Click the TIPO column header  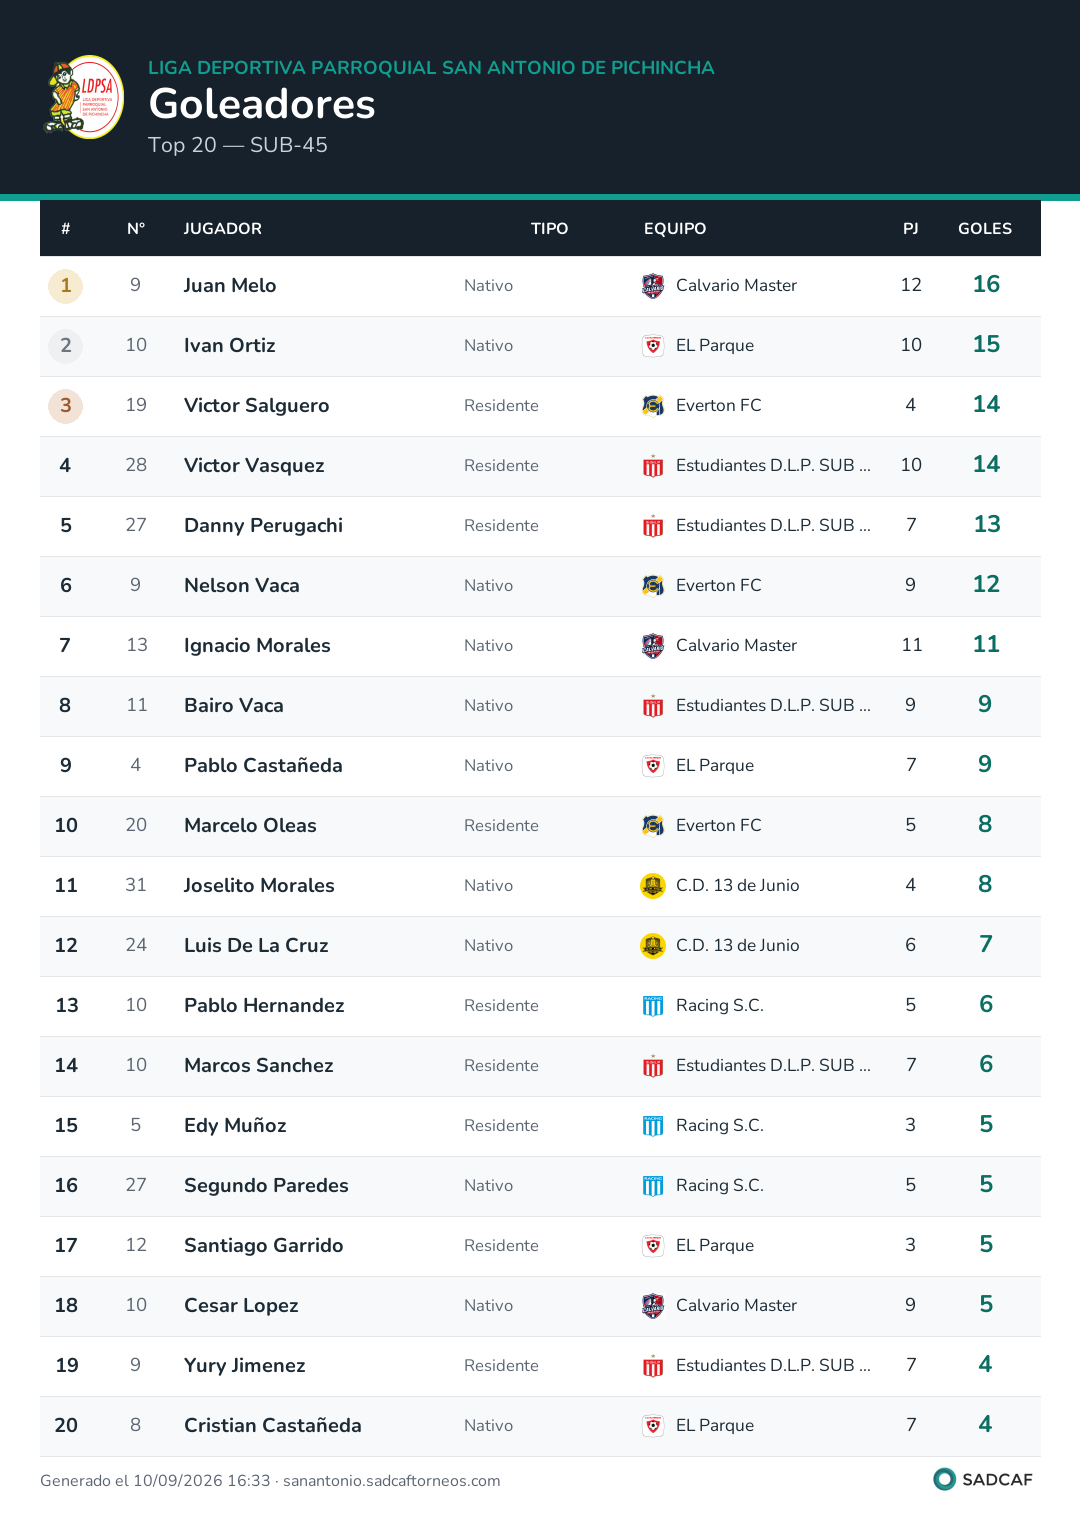click(549, 229)
